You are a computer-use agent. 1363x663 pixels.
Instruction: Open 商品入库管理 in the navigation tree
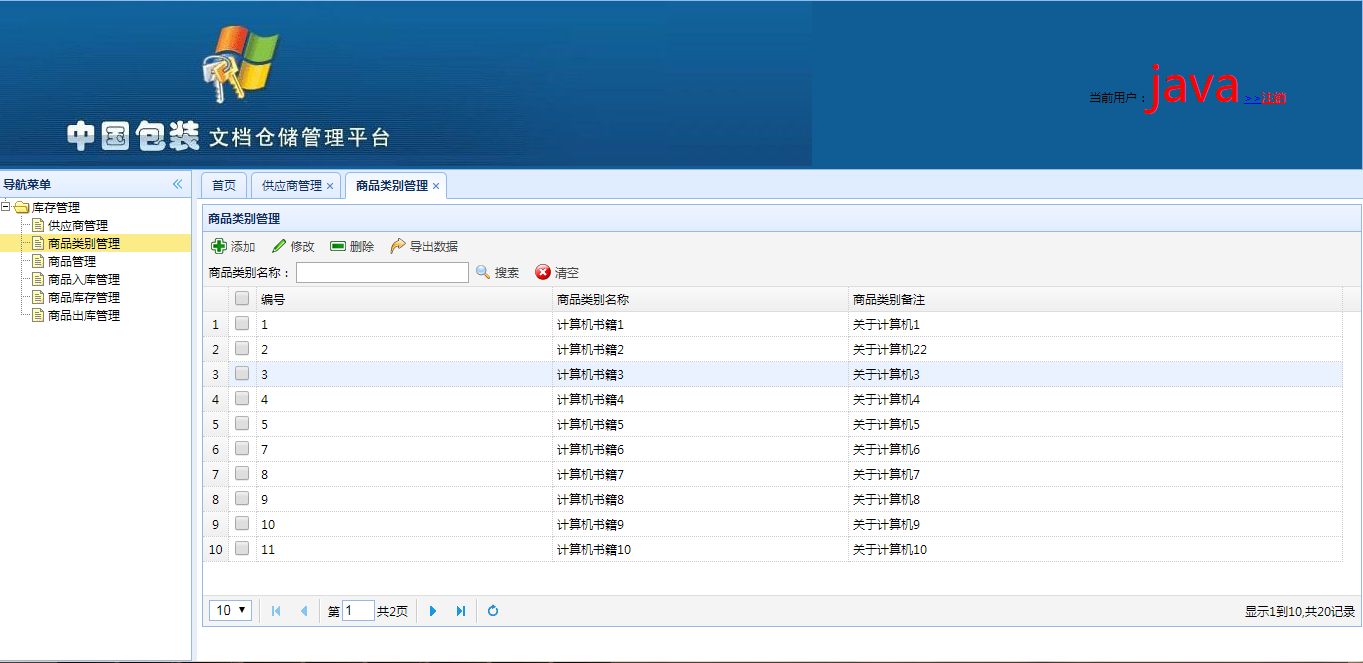click(83, 279)
